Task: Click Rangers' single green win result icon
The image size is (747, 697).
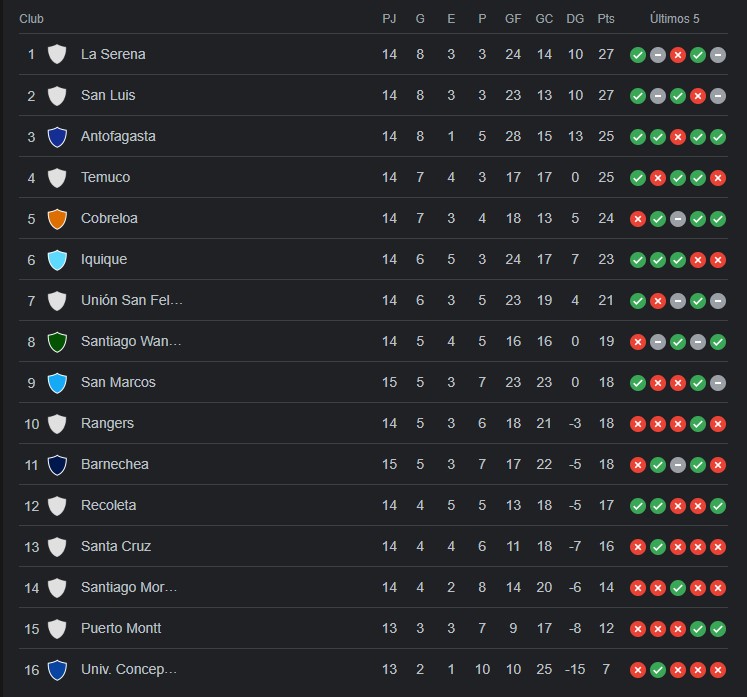Action: [697, 424]
